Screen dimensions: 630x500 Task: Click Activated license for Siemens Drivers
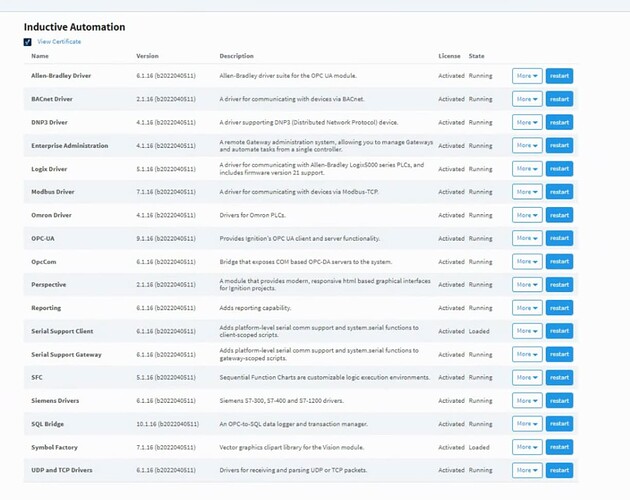click(451, 401)
